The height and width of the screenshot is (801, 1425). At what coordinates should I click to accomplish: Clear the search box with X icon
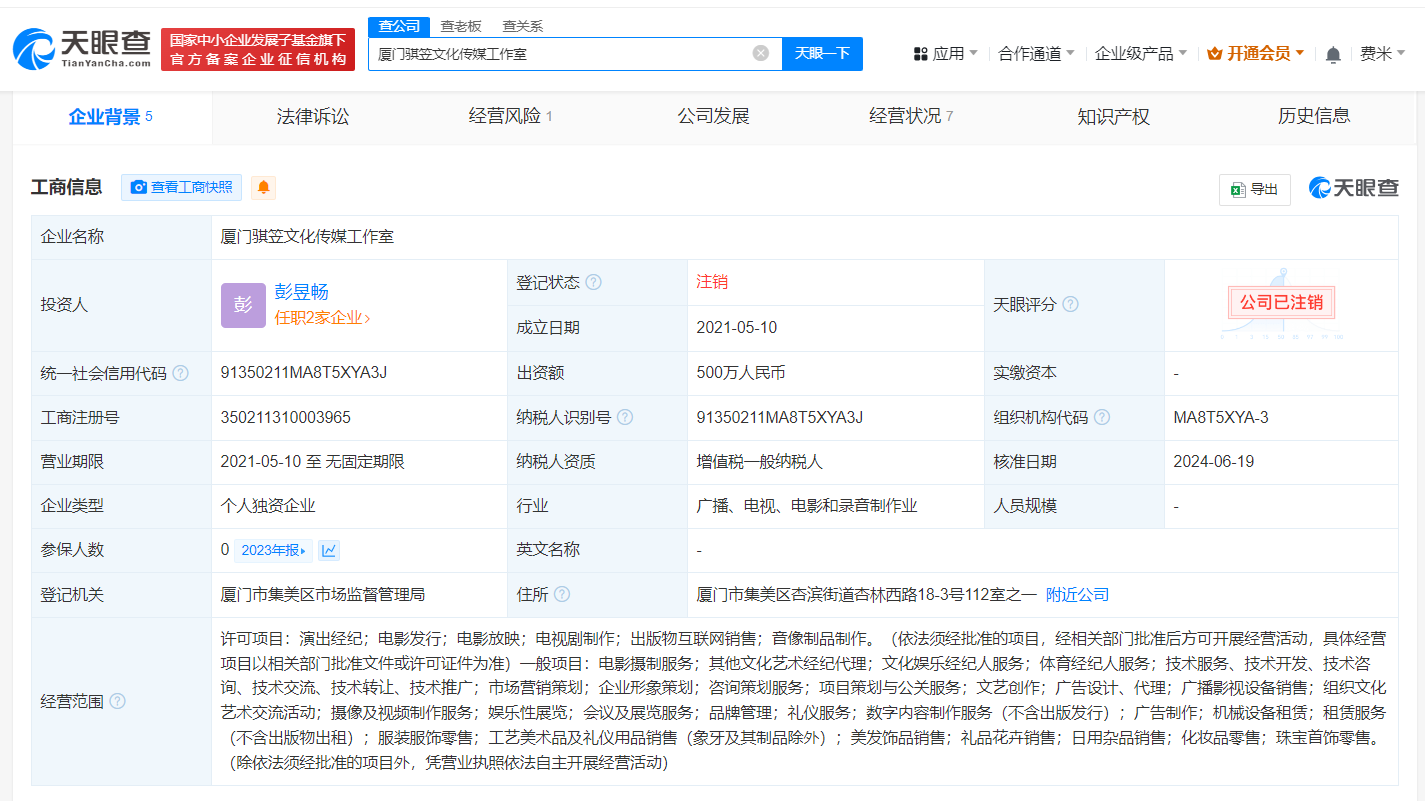click(761, 53)
